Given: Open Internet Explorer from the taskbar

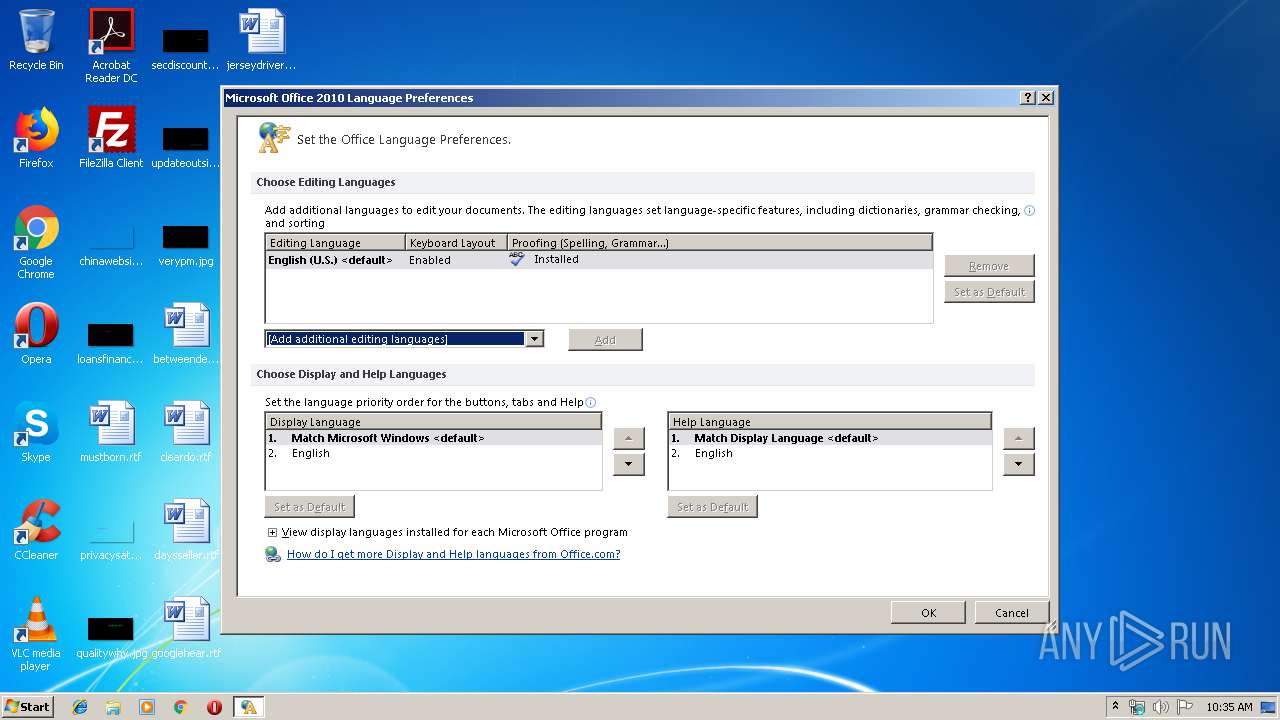Looking at the screenshot, I should point(80,707).
